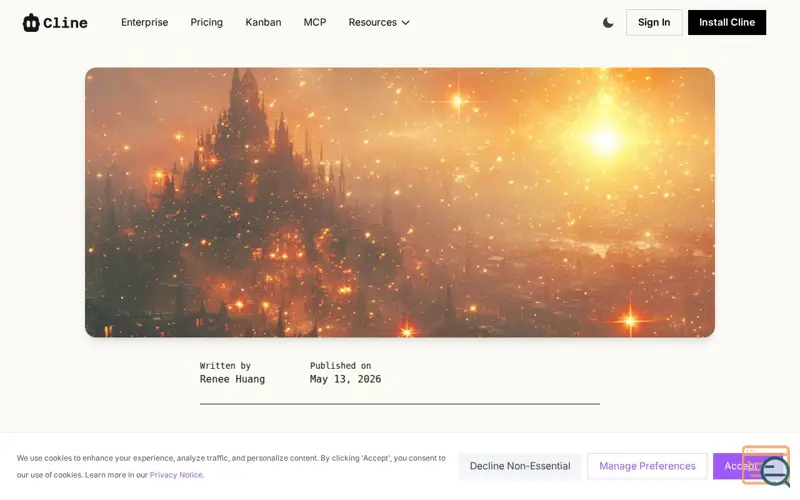The height and width of the screenshot is (500, 800).
Task: Toggle dark mode with the moon icon
Action: click(x=608, y=22)
